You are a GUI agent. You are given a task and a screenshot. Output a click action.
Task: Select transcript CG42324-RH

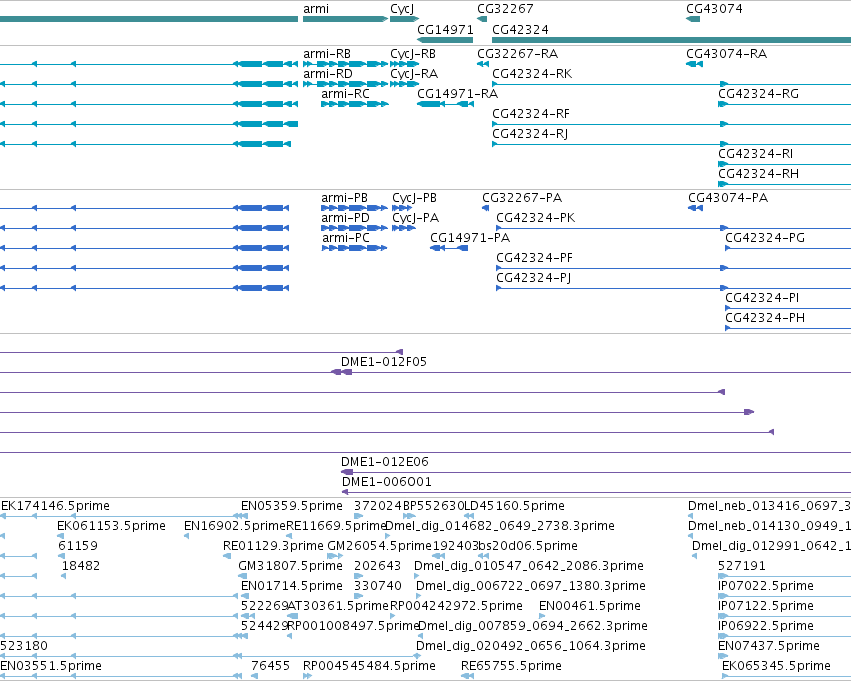click(x=784, y=184)
